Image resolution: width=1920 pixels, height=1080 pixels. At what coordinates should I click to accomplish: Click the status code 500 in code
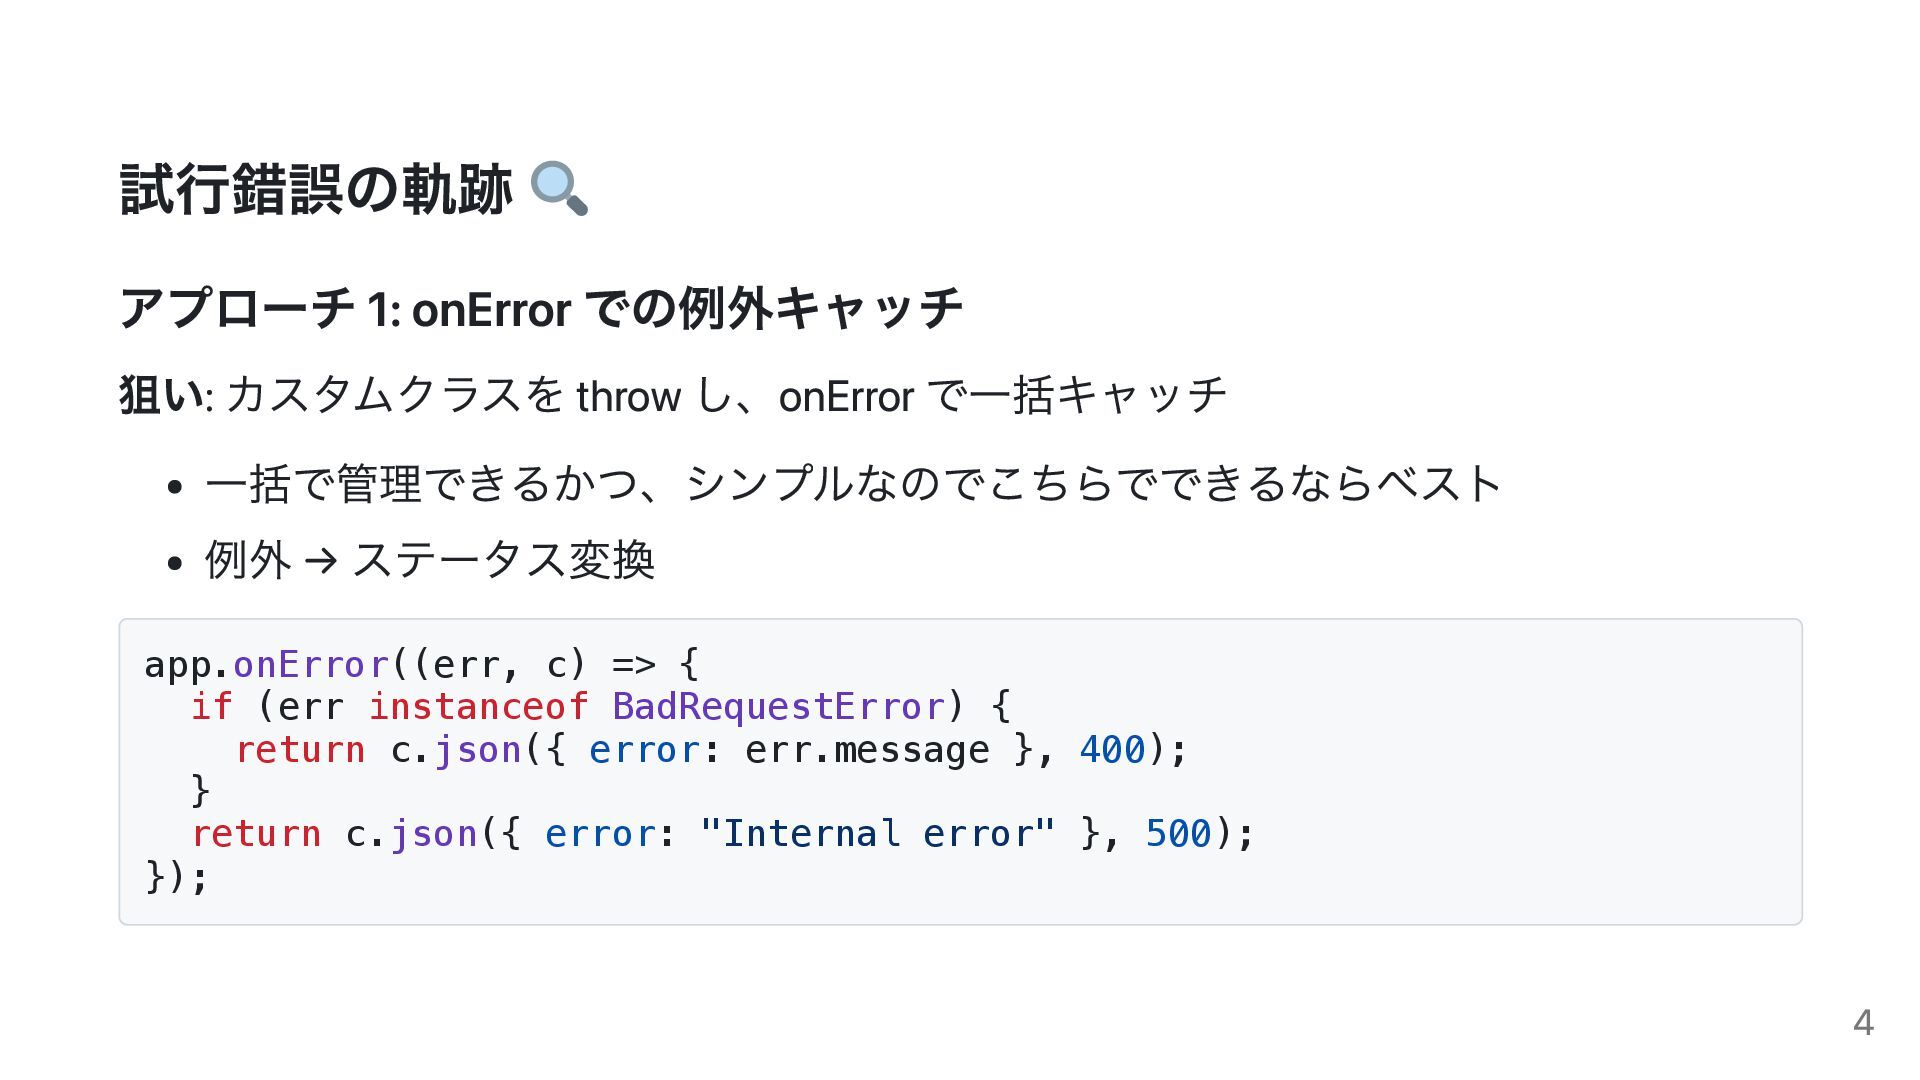tap(1178, 834)
